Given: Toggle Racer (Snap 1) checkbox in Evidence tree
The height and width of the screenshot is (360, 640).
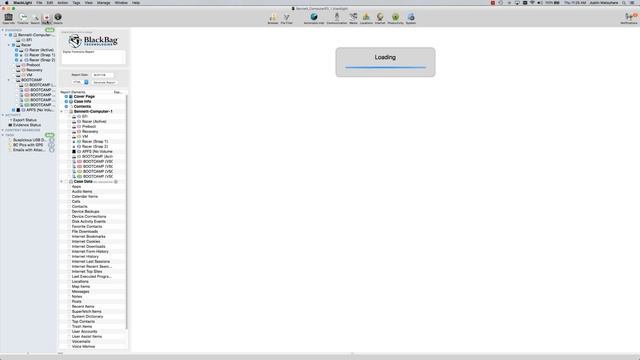Looking at the screenshot, I should 17,55.
